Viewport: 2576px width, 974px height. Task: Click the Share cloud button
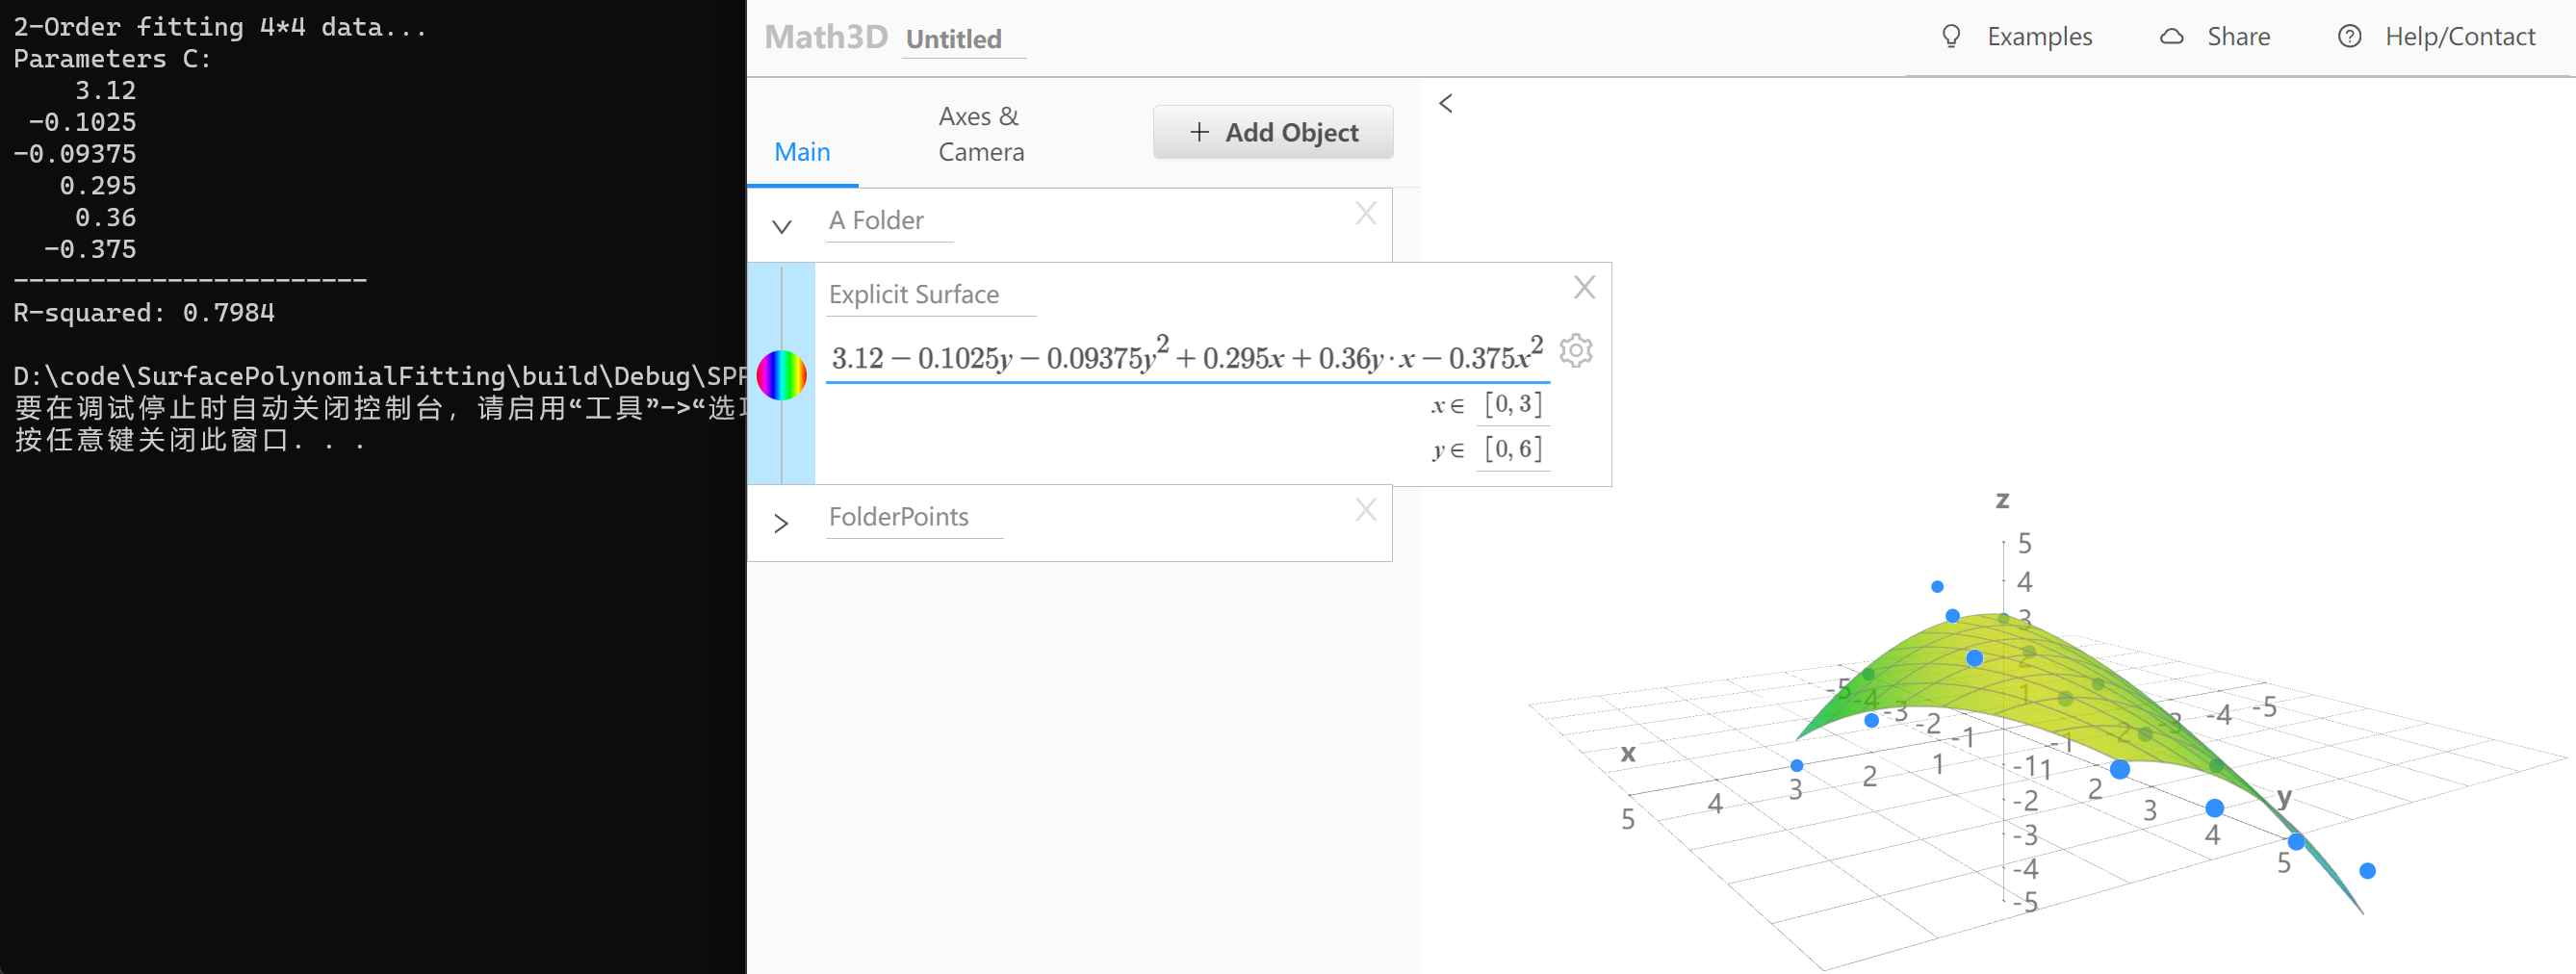(2215, 37)
